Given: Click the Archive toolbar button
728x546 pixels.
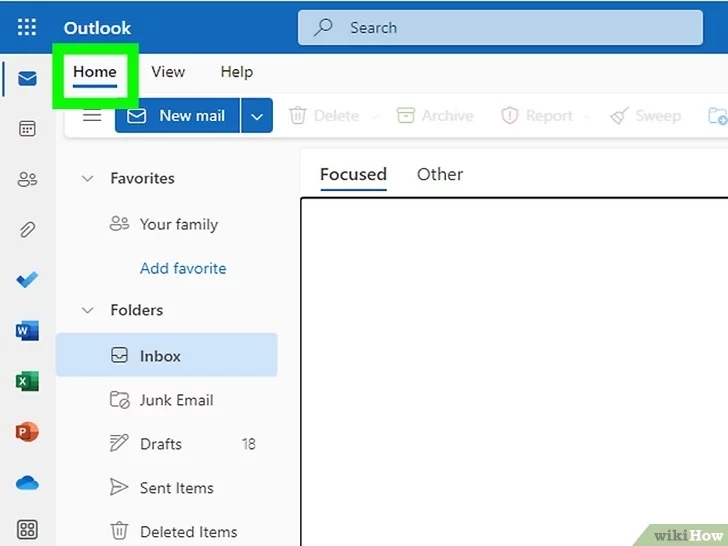Looking at the screenshot, I should pyautogui.click(x=435, y=116).
